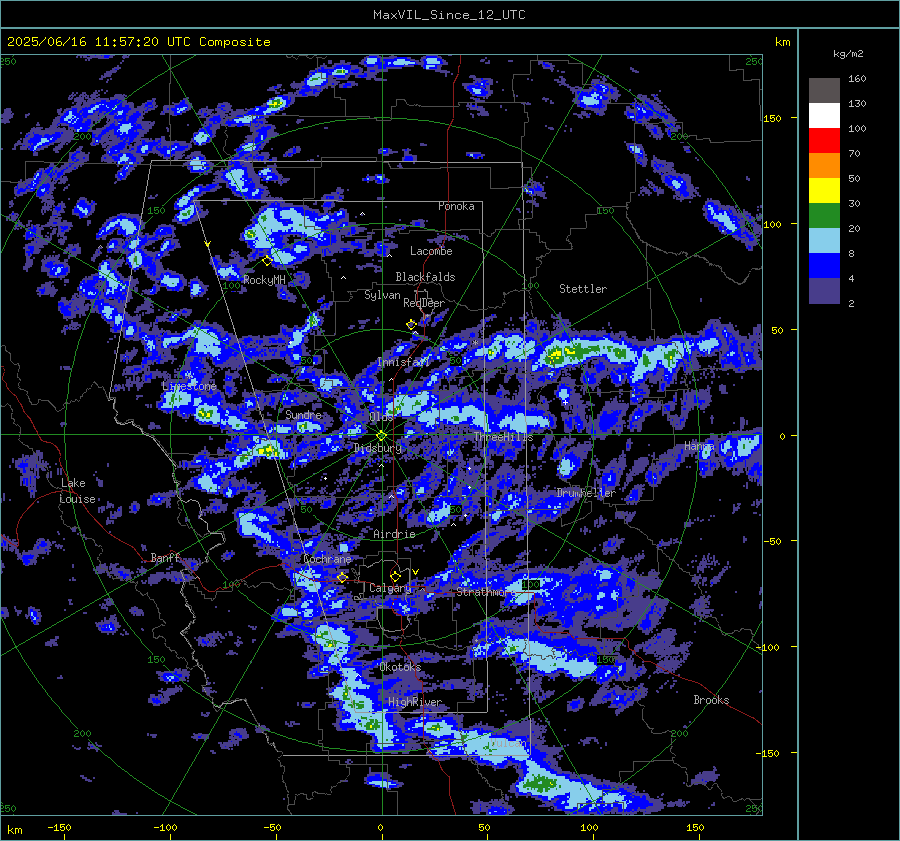Click the yellow diamond marker near RedDeer

coord(411,324)
